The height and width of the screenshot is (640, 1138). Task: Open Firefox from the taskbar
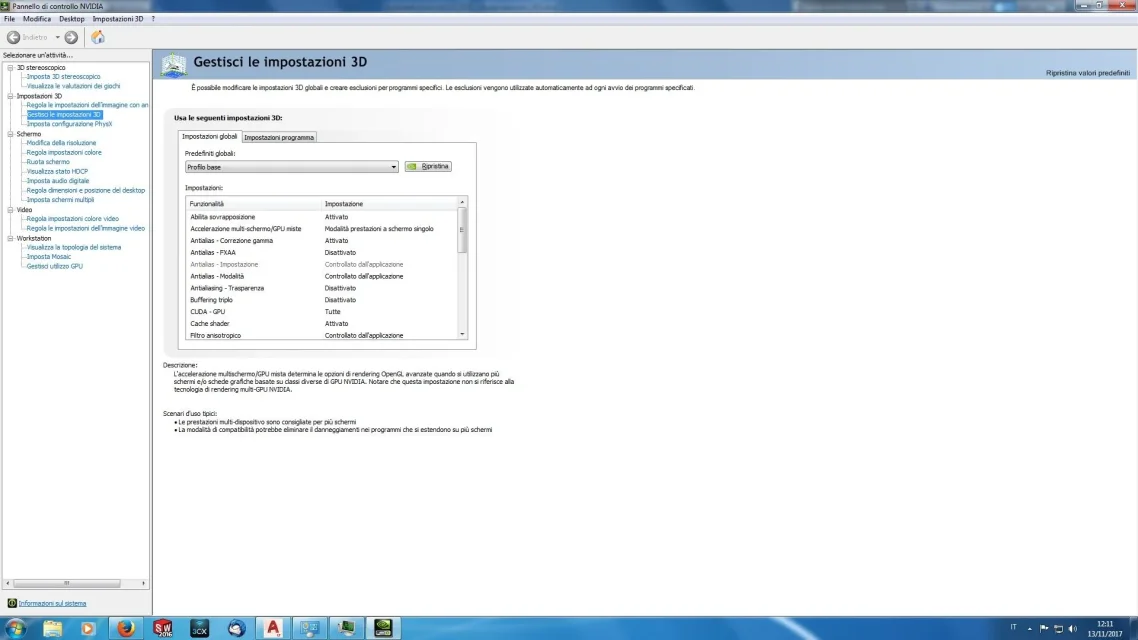click(126, 628)
